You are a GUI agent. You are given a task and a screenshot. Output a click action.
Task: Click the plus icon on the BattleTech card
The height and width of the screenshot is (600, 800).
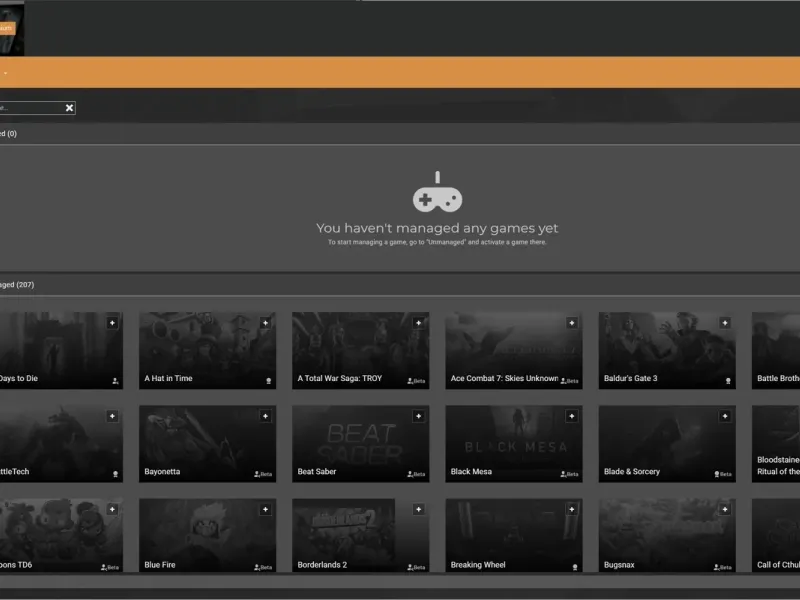112,416
